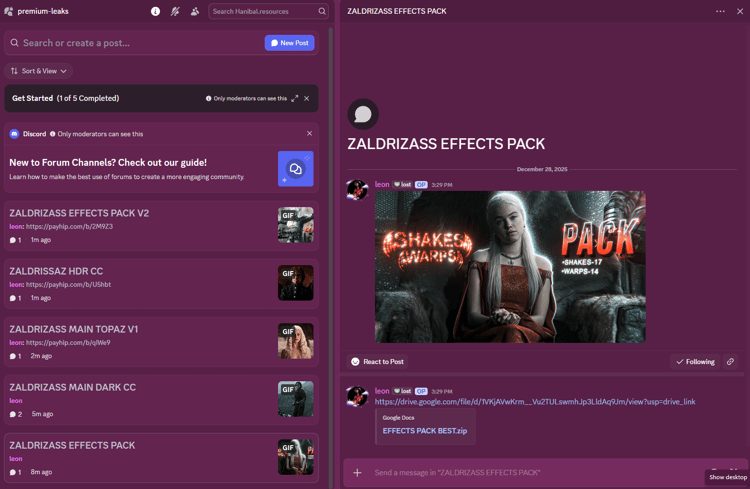Image resolution: width=750 pixels, height=489 pixels.
Task: Click the search magnifier in server search box
Action: pyautogui.click(x=322, y=11)
